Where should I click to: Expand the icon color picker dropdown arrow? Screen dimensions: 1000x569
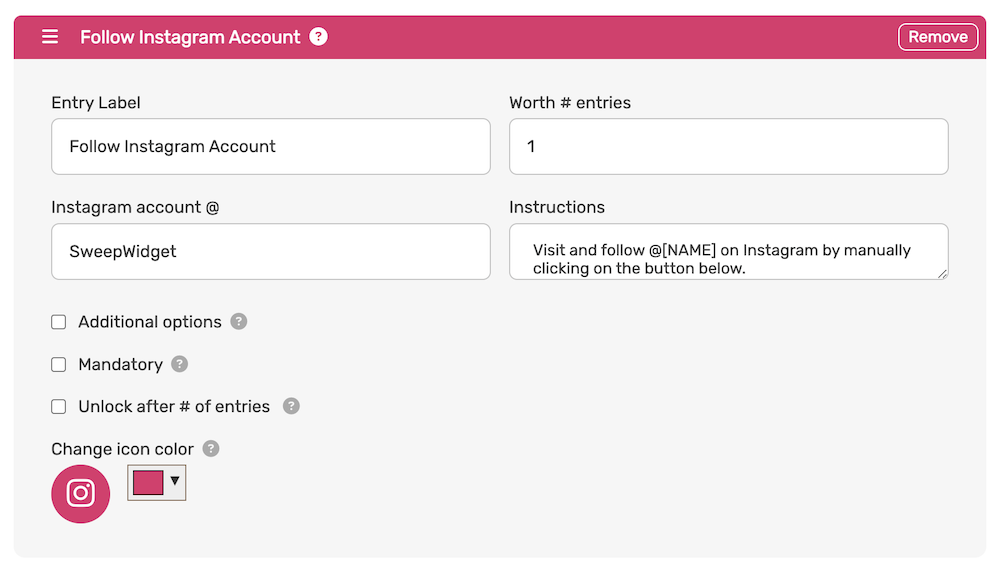point(175,481)
